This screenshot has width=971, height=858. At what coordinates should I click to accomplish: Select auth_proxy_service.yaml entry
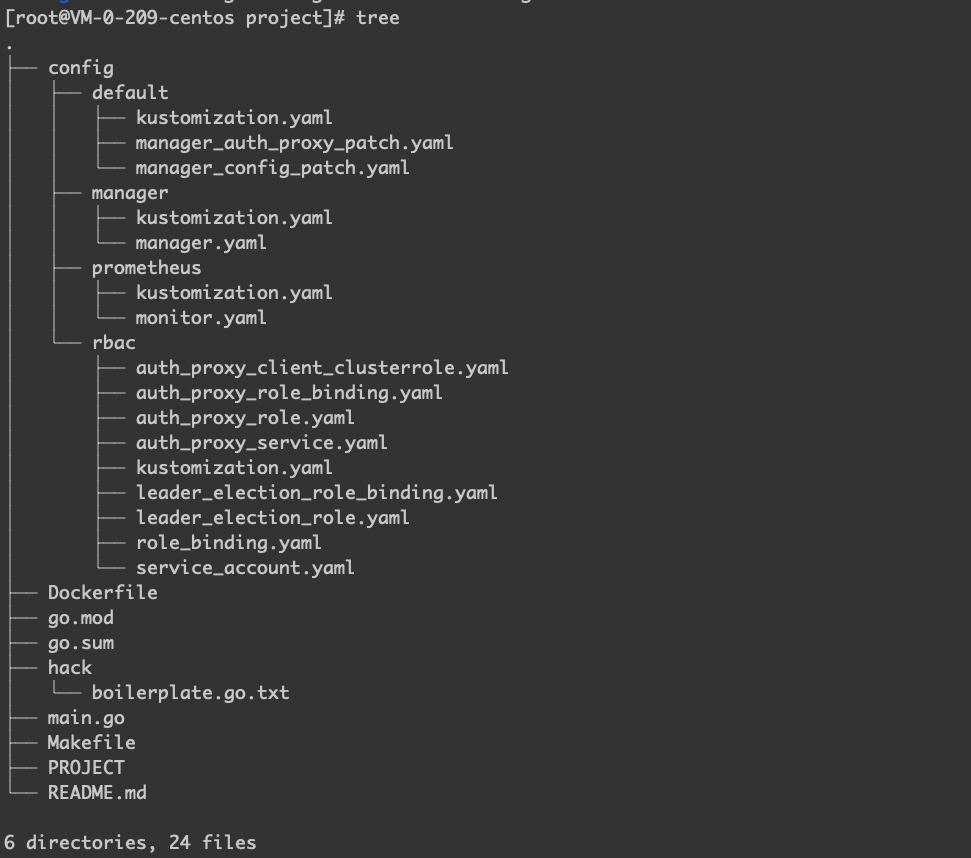click(x=261, y=443)
